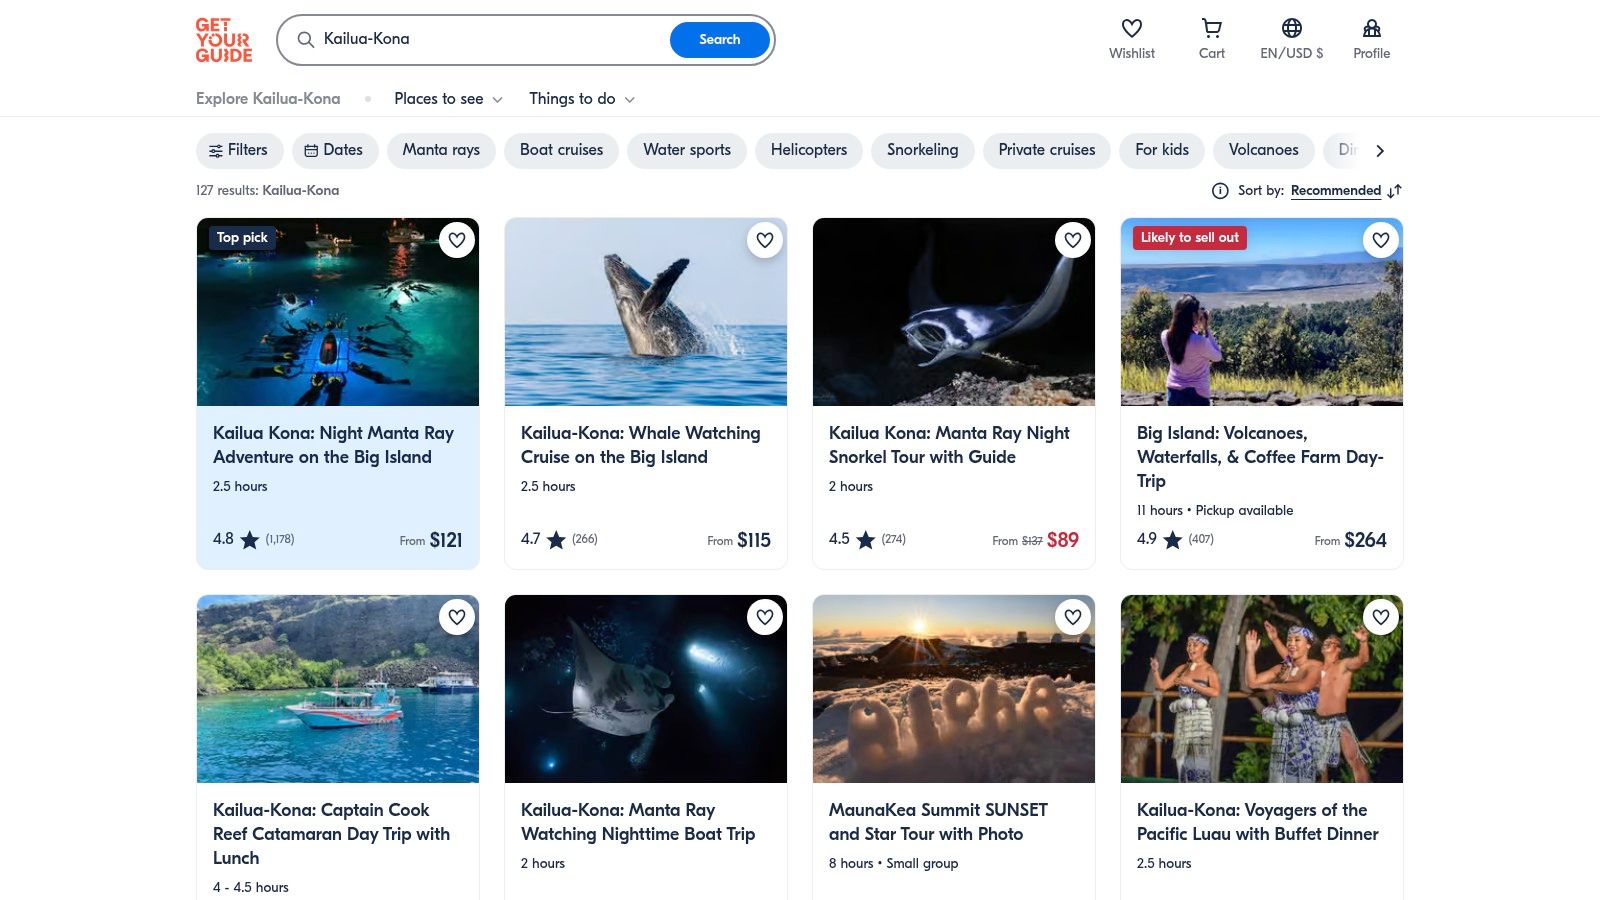The image size is (1600, 900).
Task: Select the Volcanoes category filter
Action: pyautogui.click(x=1263, y=150)
